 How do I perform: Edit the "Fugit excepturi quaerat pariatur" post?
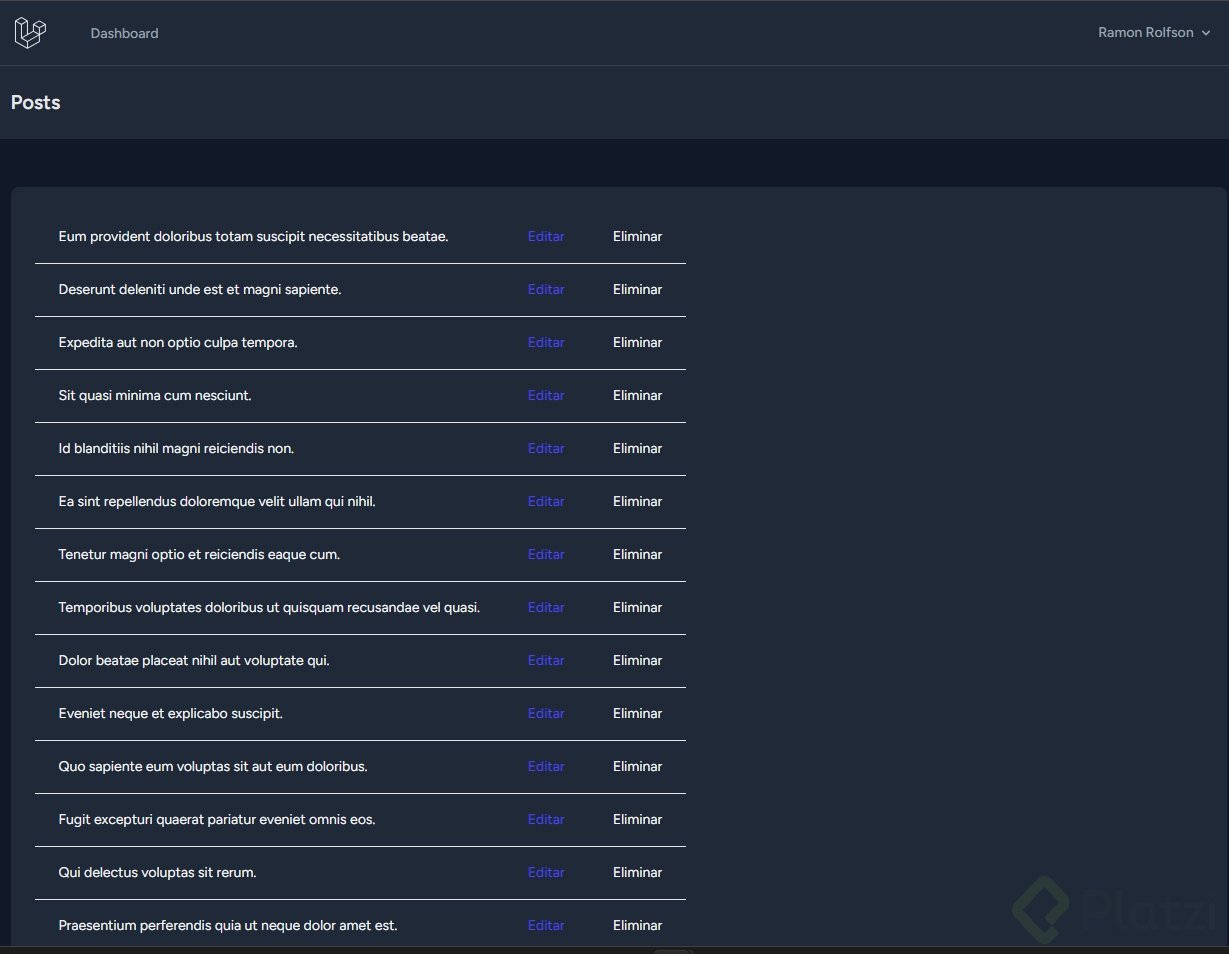click(x=546, y=820)
